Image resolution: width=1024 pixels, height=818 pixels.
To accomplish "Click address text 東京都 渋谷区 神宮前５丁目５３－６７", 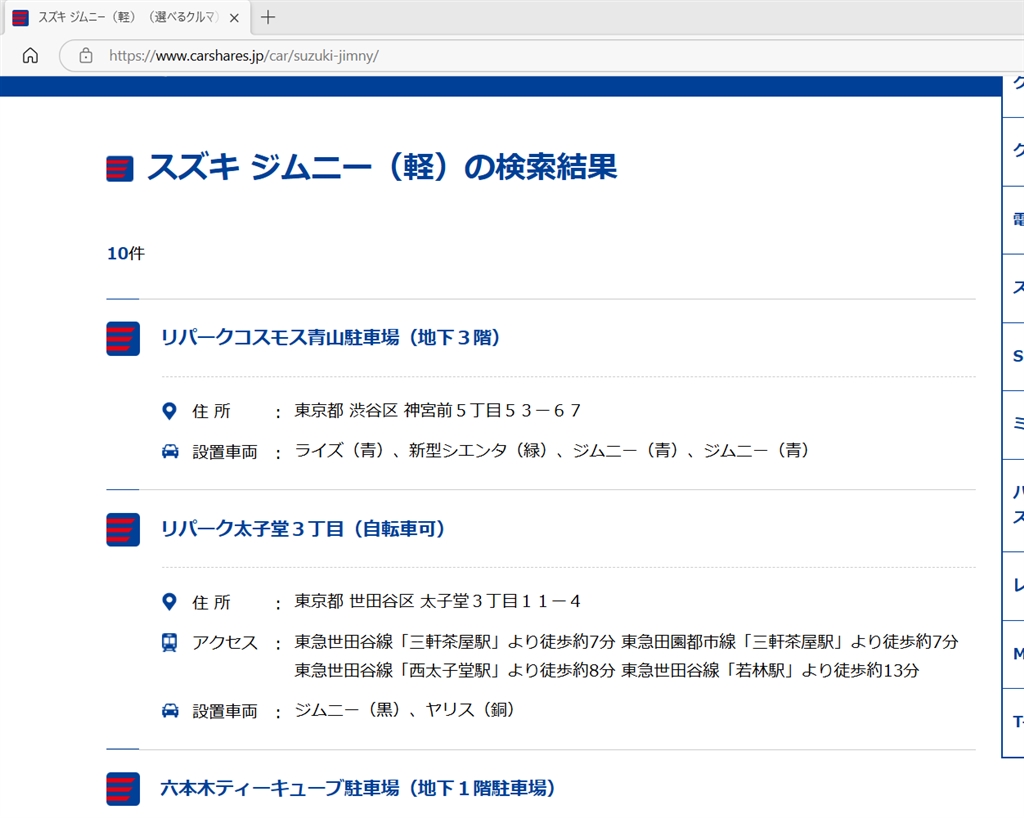I will (438, 411).
